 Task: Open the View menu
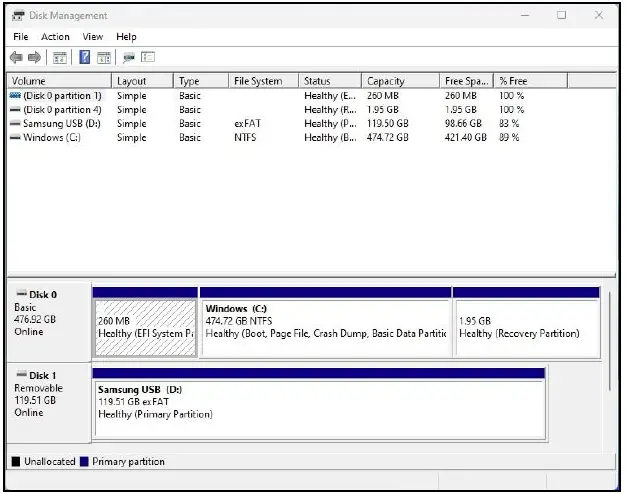point(93,37)
